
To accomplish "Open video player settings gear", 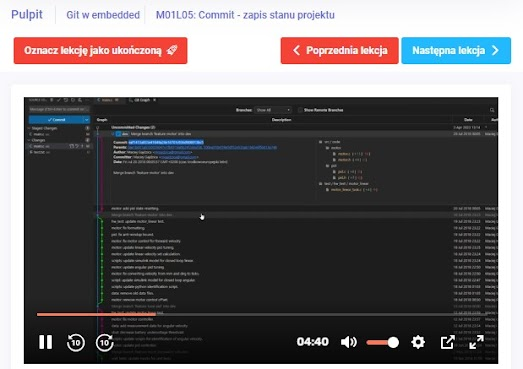I will (418, 342).
